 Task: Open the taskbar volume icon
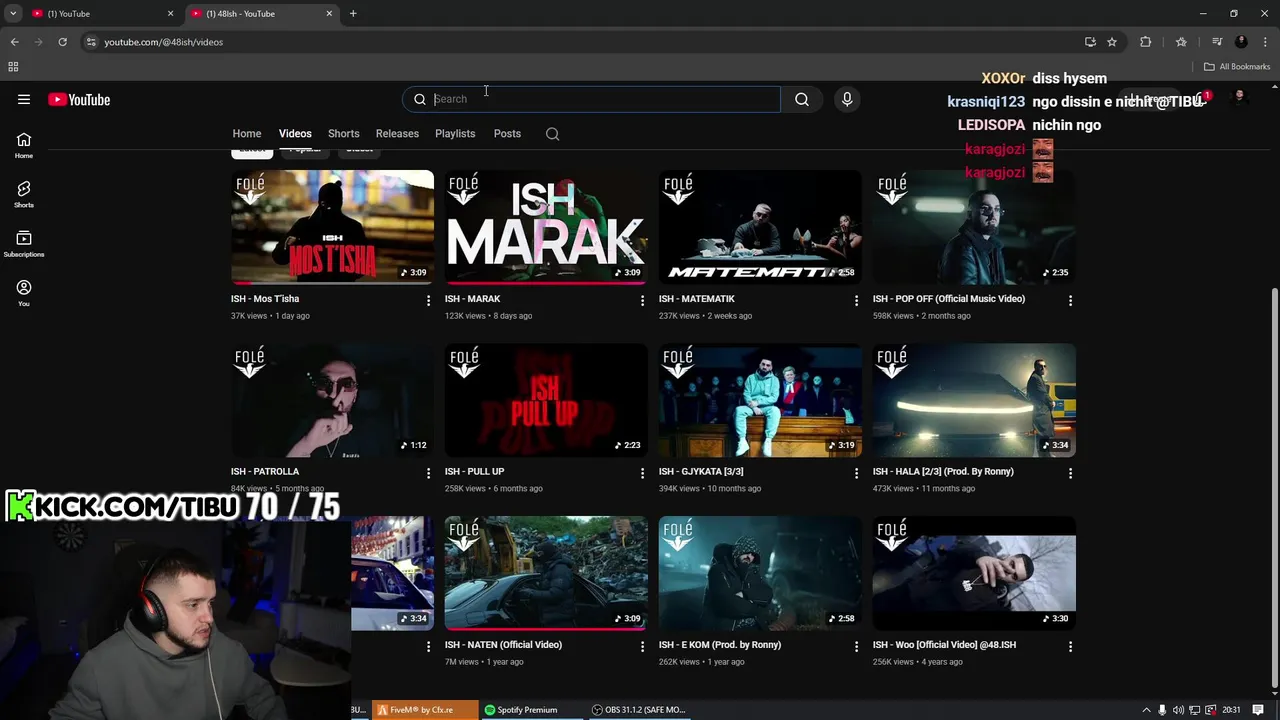tap(1178, 710)
